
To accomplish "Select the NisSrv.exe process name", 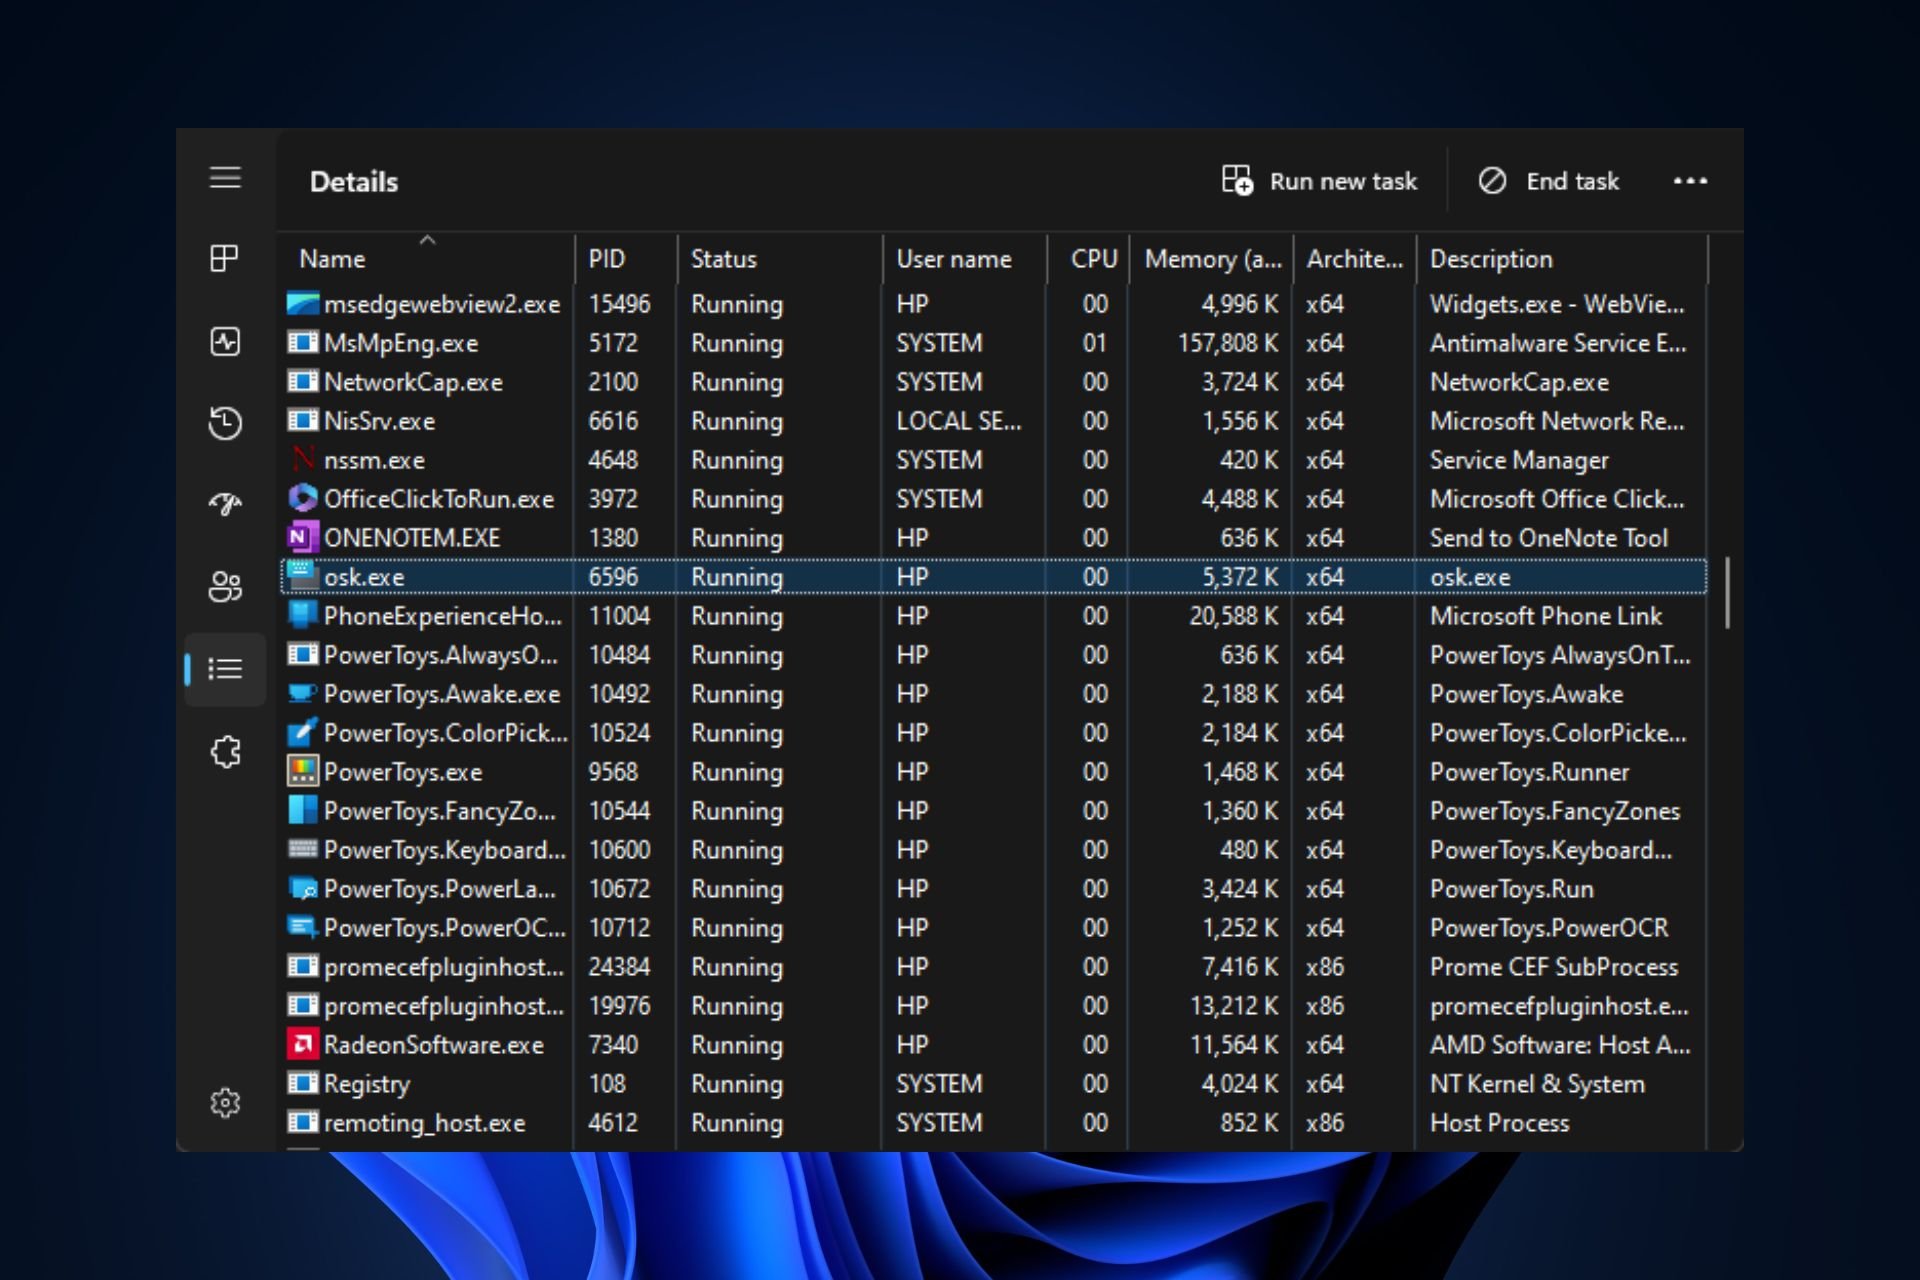I will [x=379, y=421].
